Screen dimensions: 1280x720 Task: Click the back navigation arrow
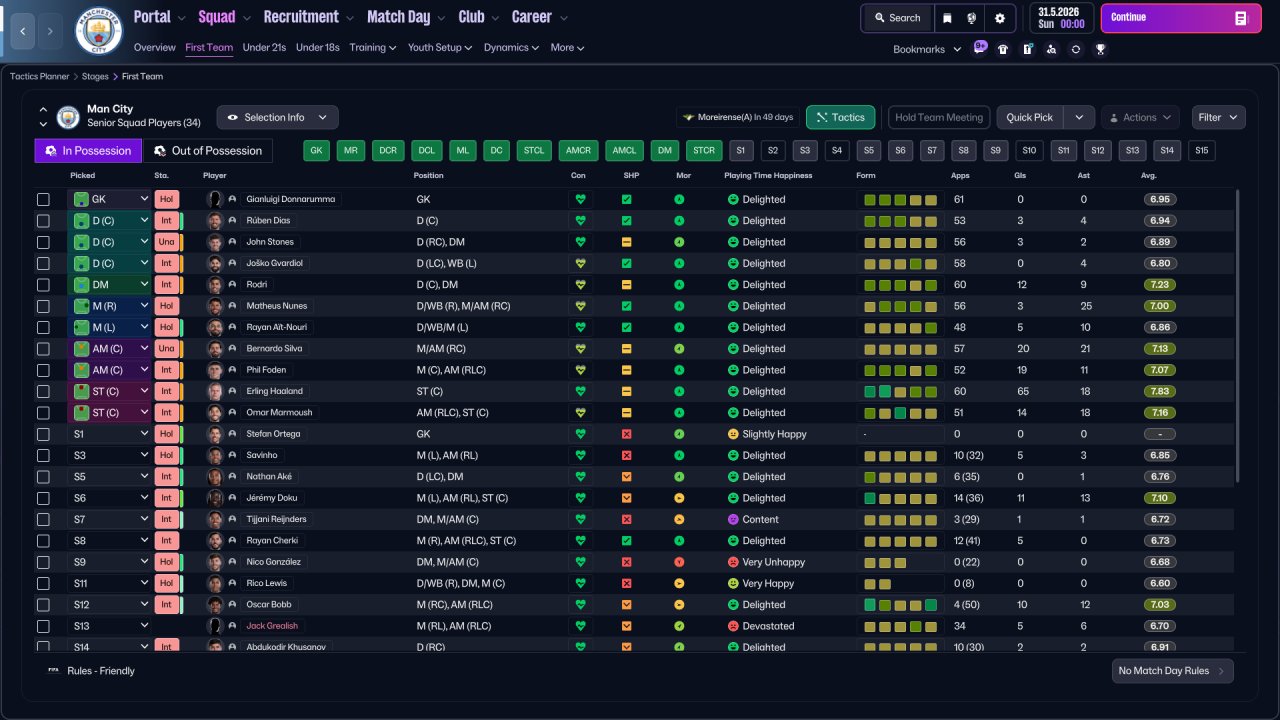[21, 31]
